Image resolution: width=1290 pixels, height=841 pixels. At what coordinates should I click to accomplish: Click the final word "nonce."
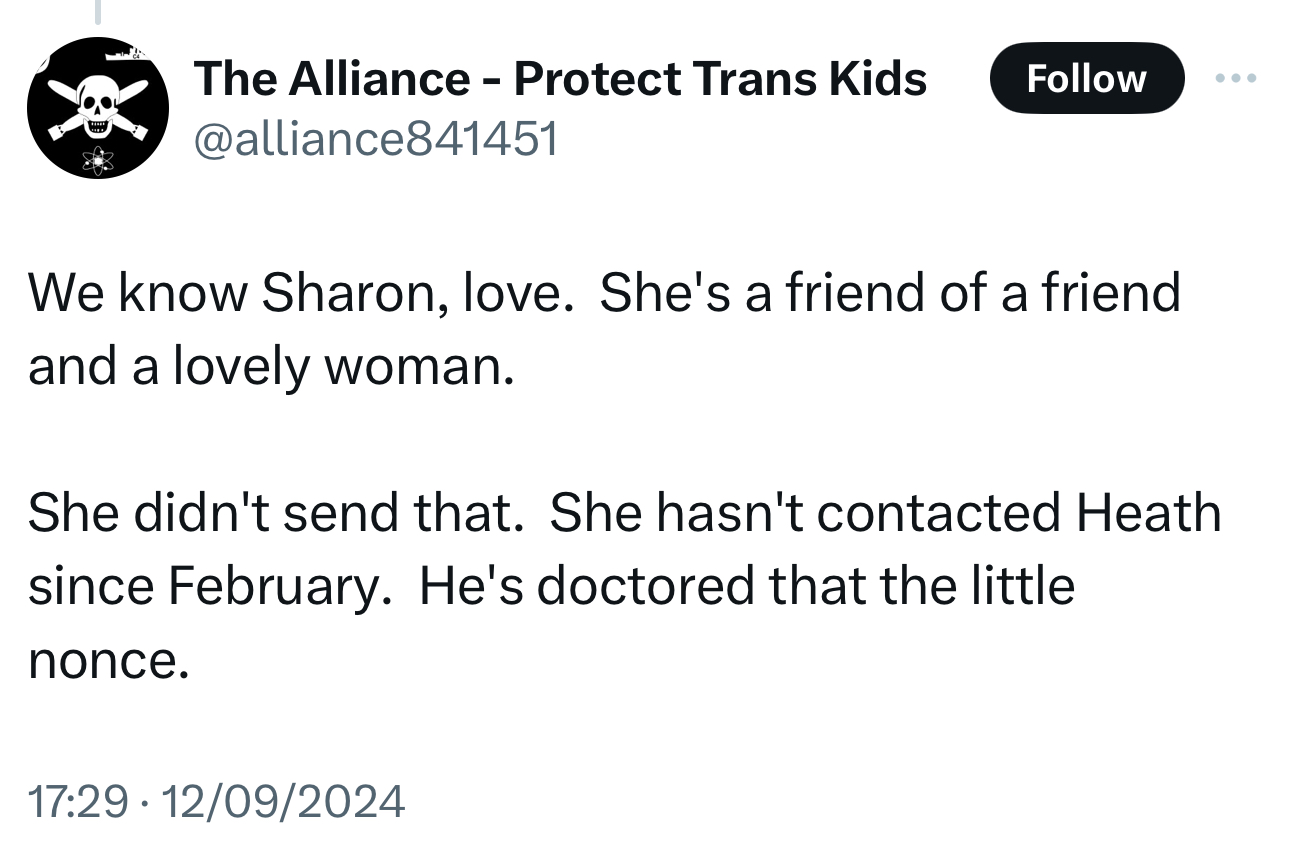tap(108, 660)
